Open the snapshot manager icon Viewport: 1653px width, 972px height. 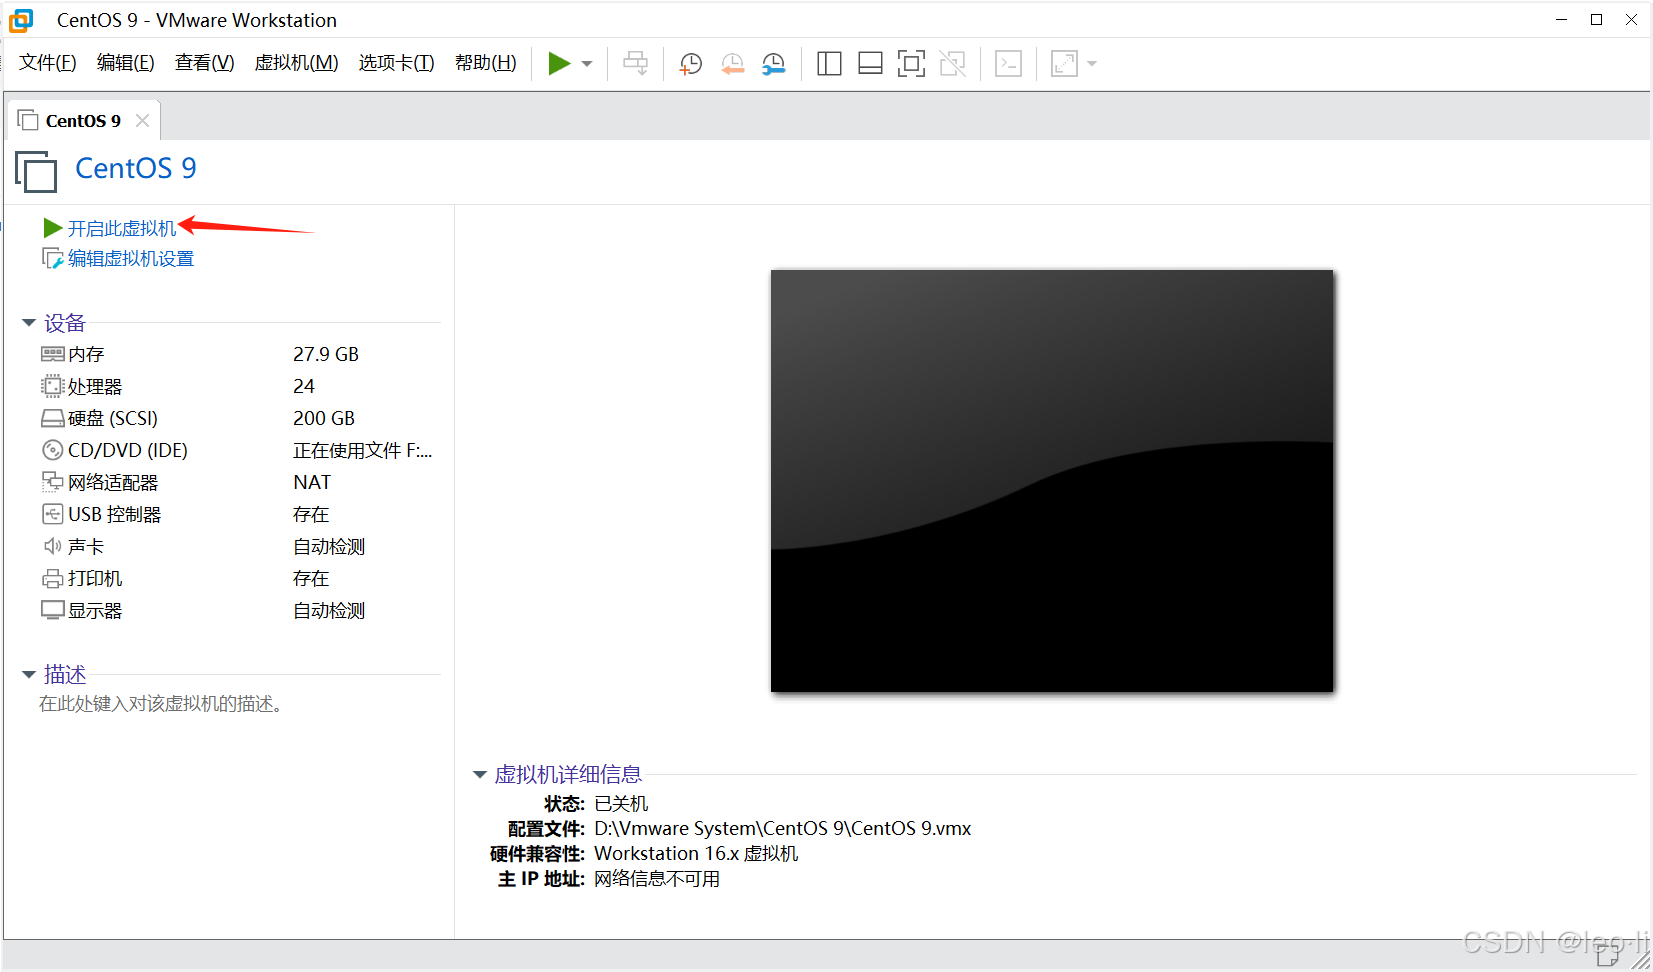click(774, 64)
